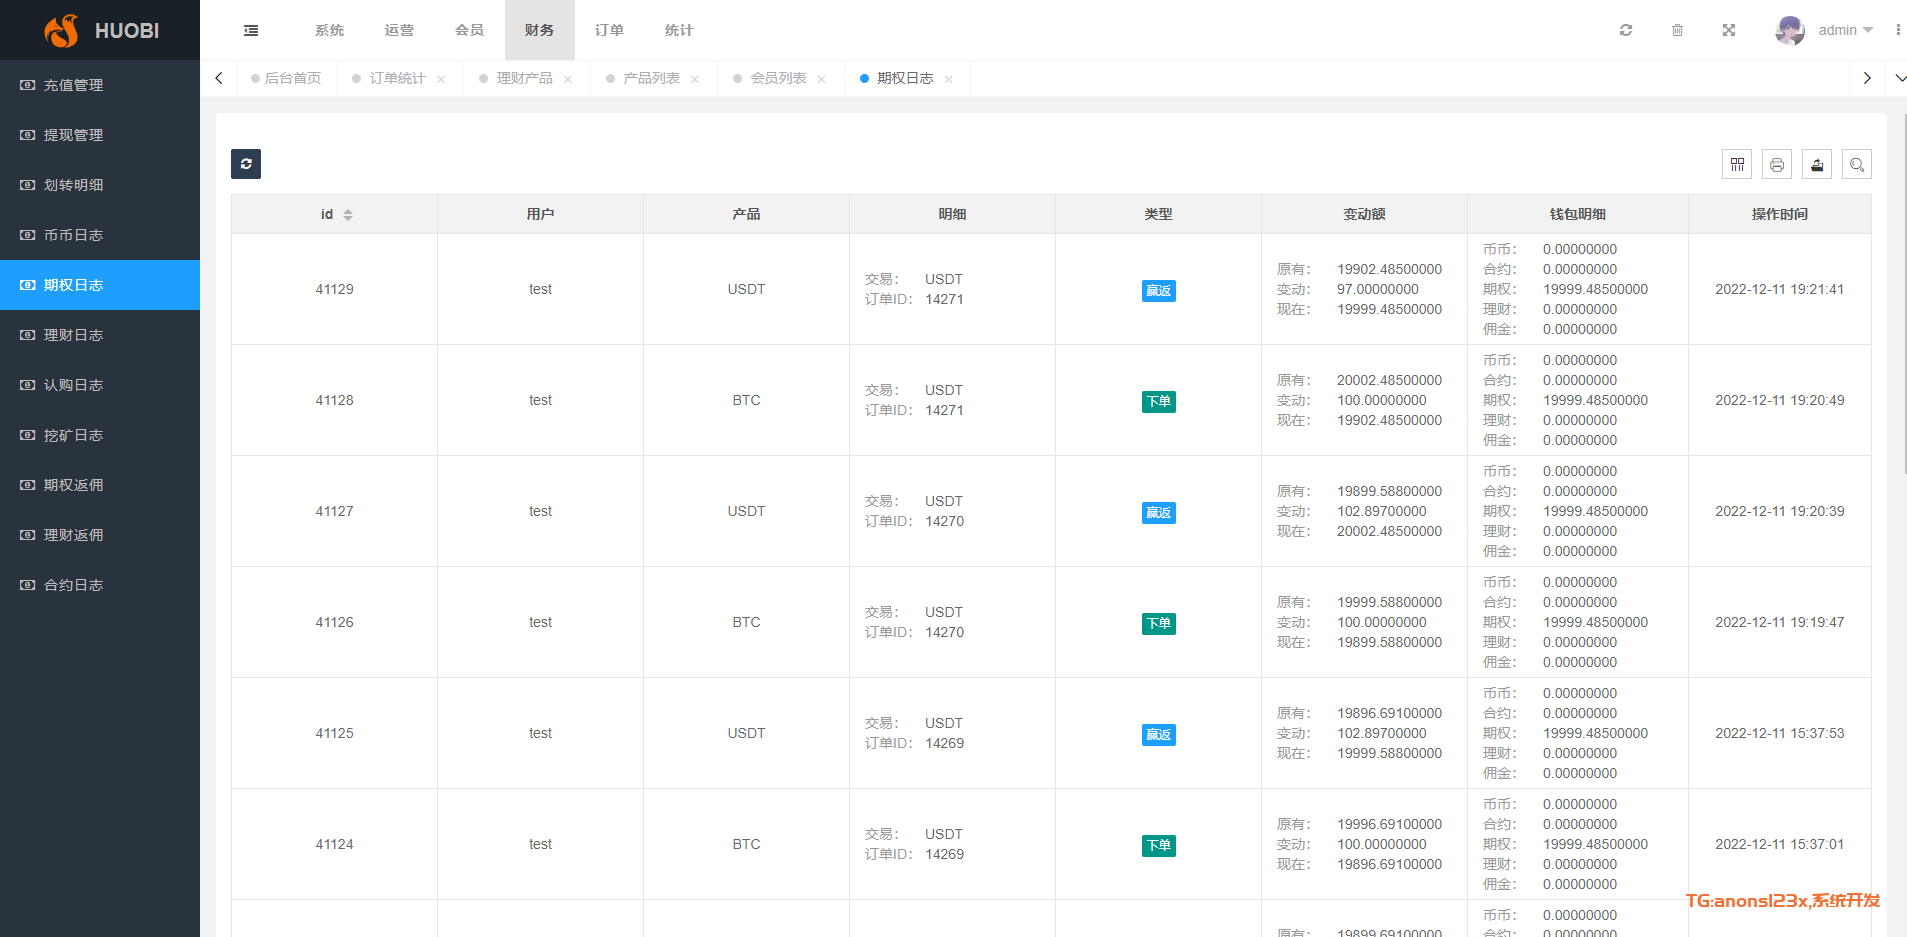Open the more options vertical dots
The image size is (1907, 937).
(1897, 30)
